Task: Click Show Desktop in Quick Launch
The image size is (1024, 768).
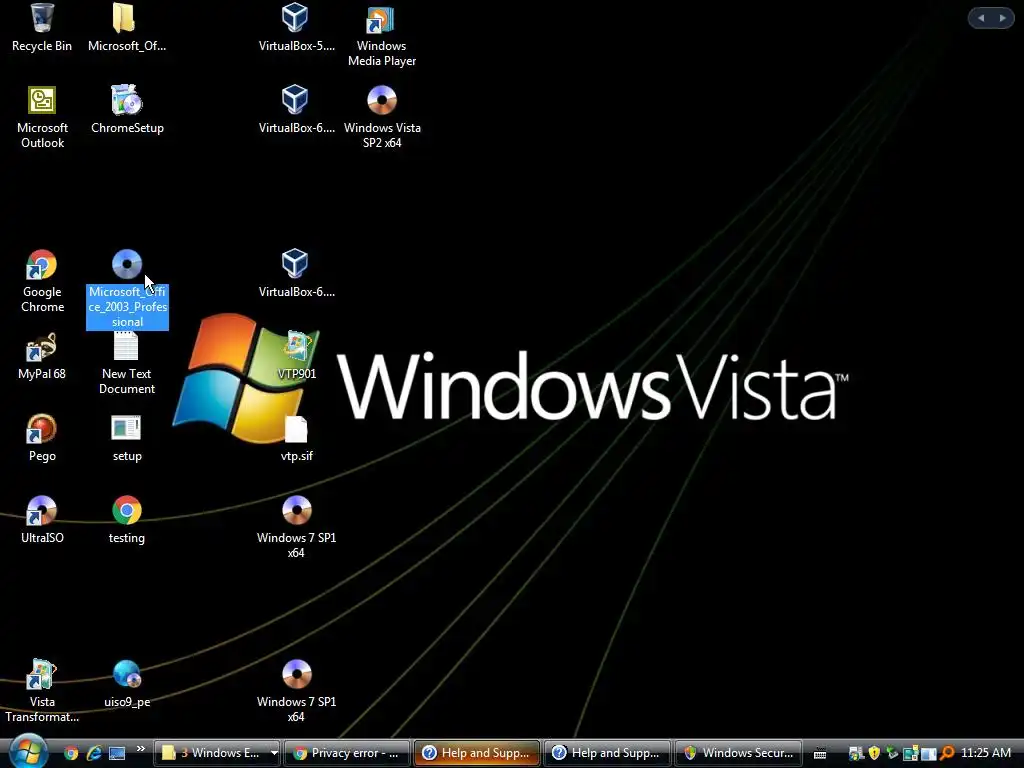Action: (117, 753)
